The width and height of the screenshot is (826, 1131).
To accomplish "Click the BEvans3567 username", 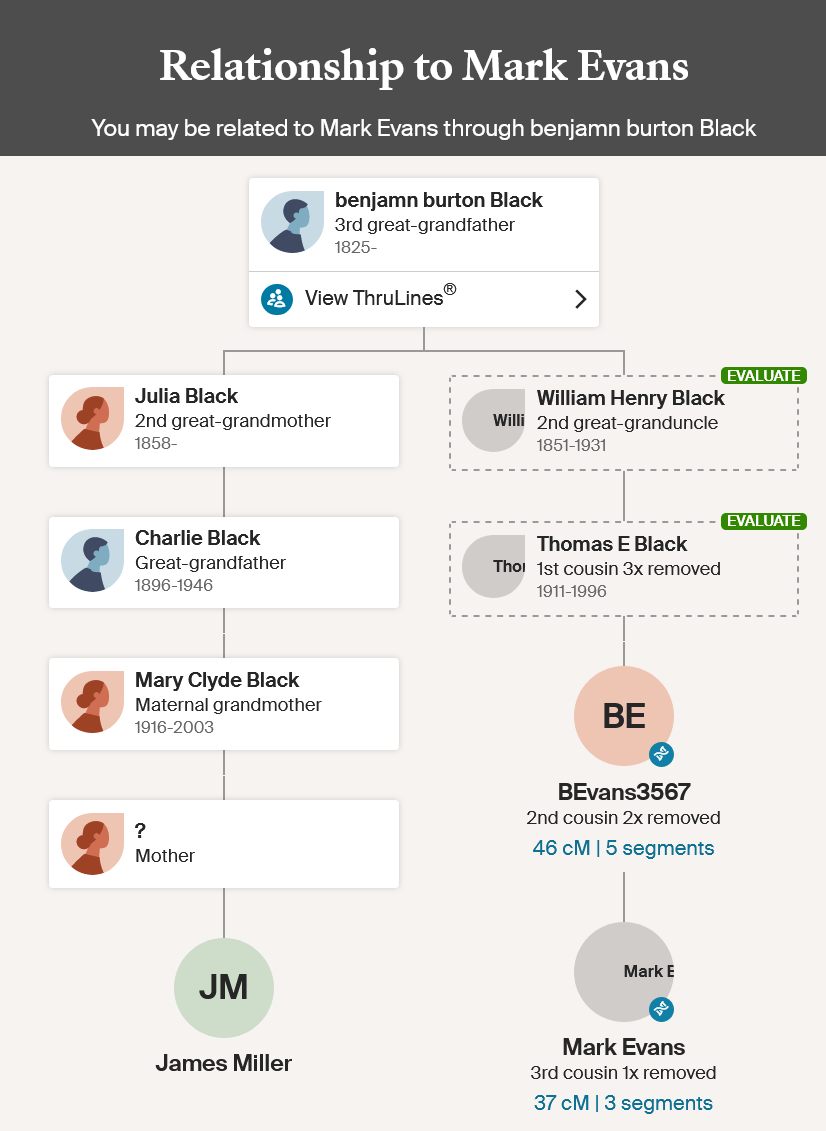I will click(624, 792).
